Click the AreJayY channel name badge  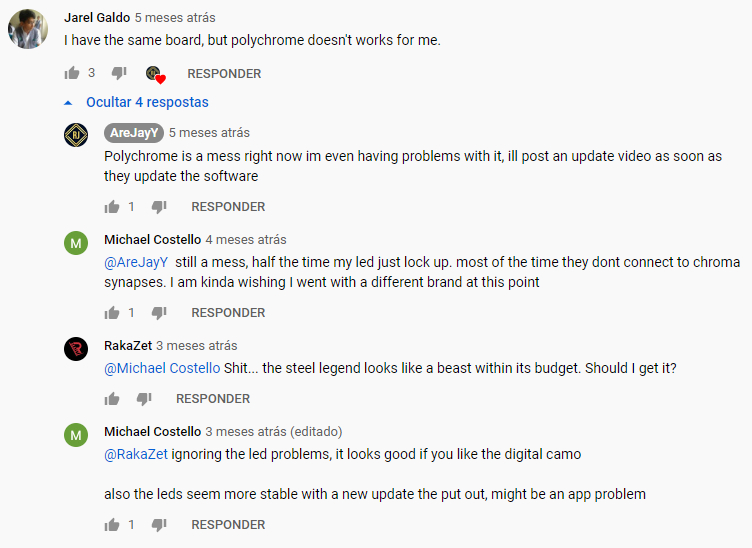tap(133, 133)
